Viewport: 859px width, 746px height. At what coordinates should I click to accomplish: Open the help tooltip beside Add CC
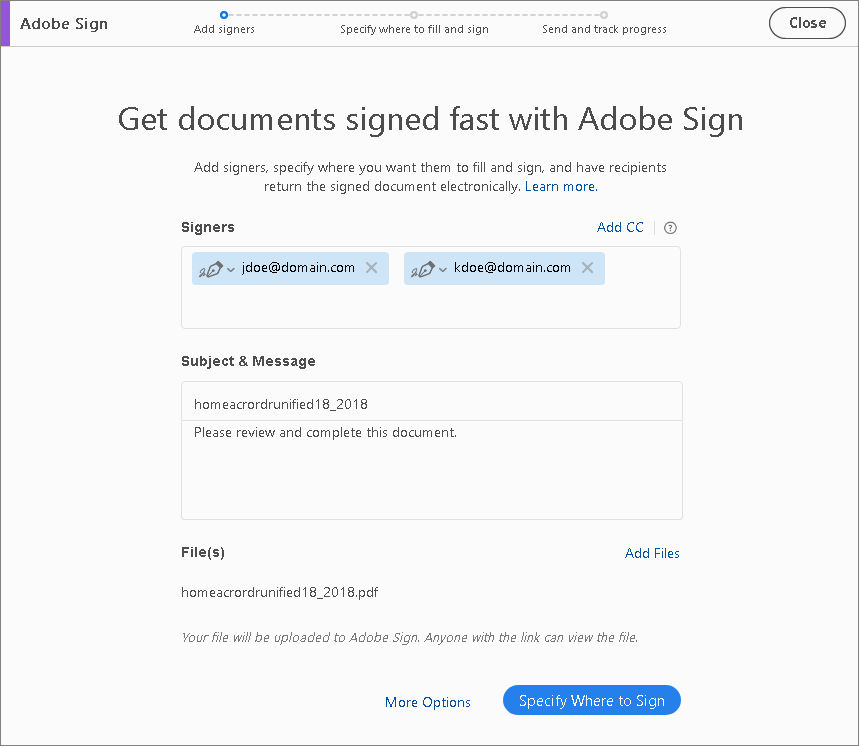[x=669, y=228]
